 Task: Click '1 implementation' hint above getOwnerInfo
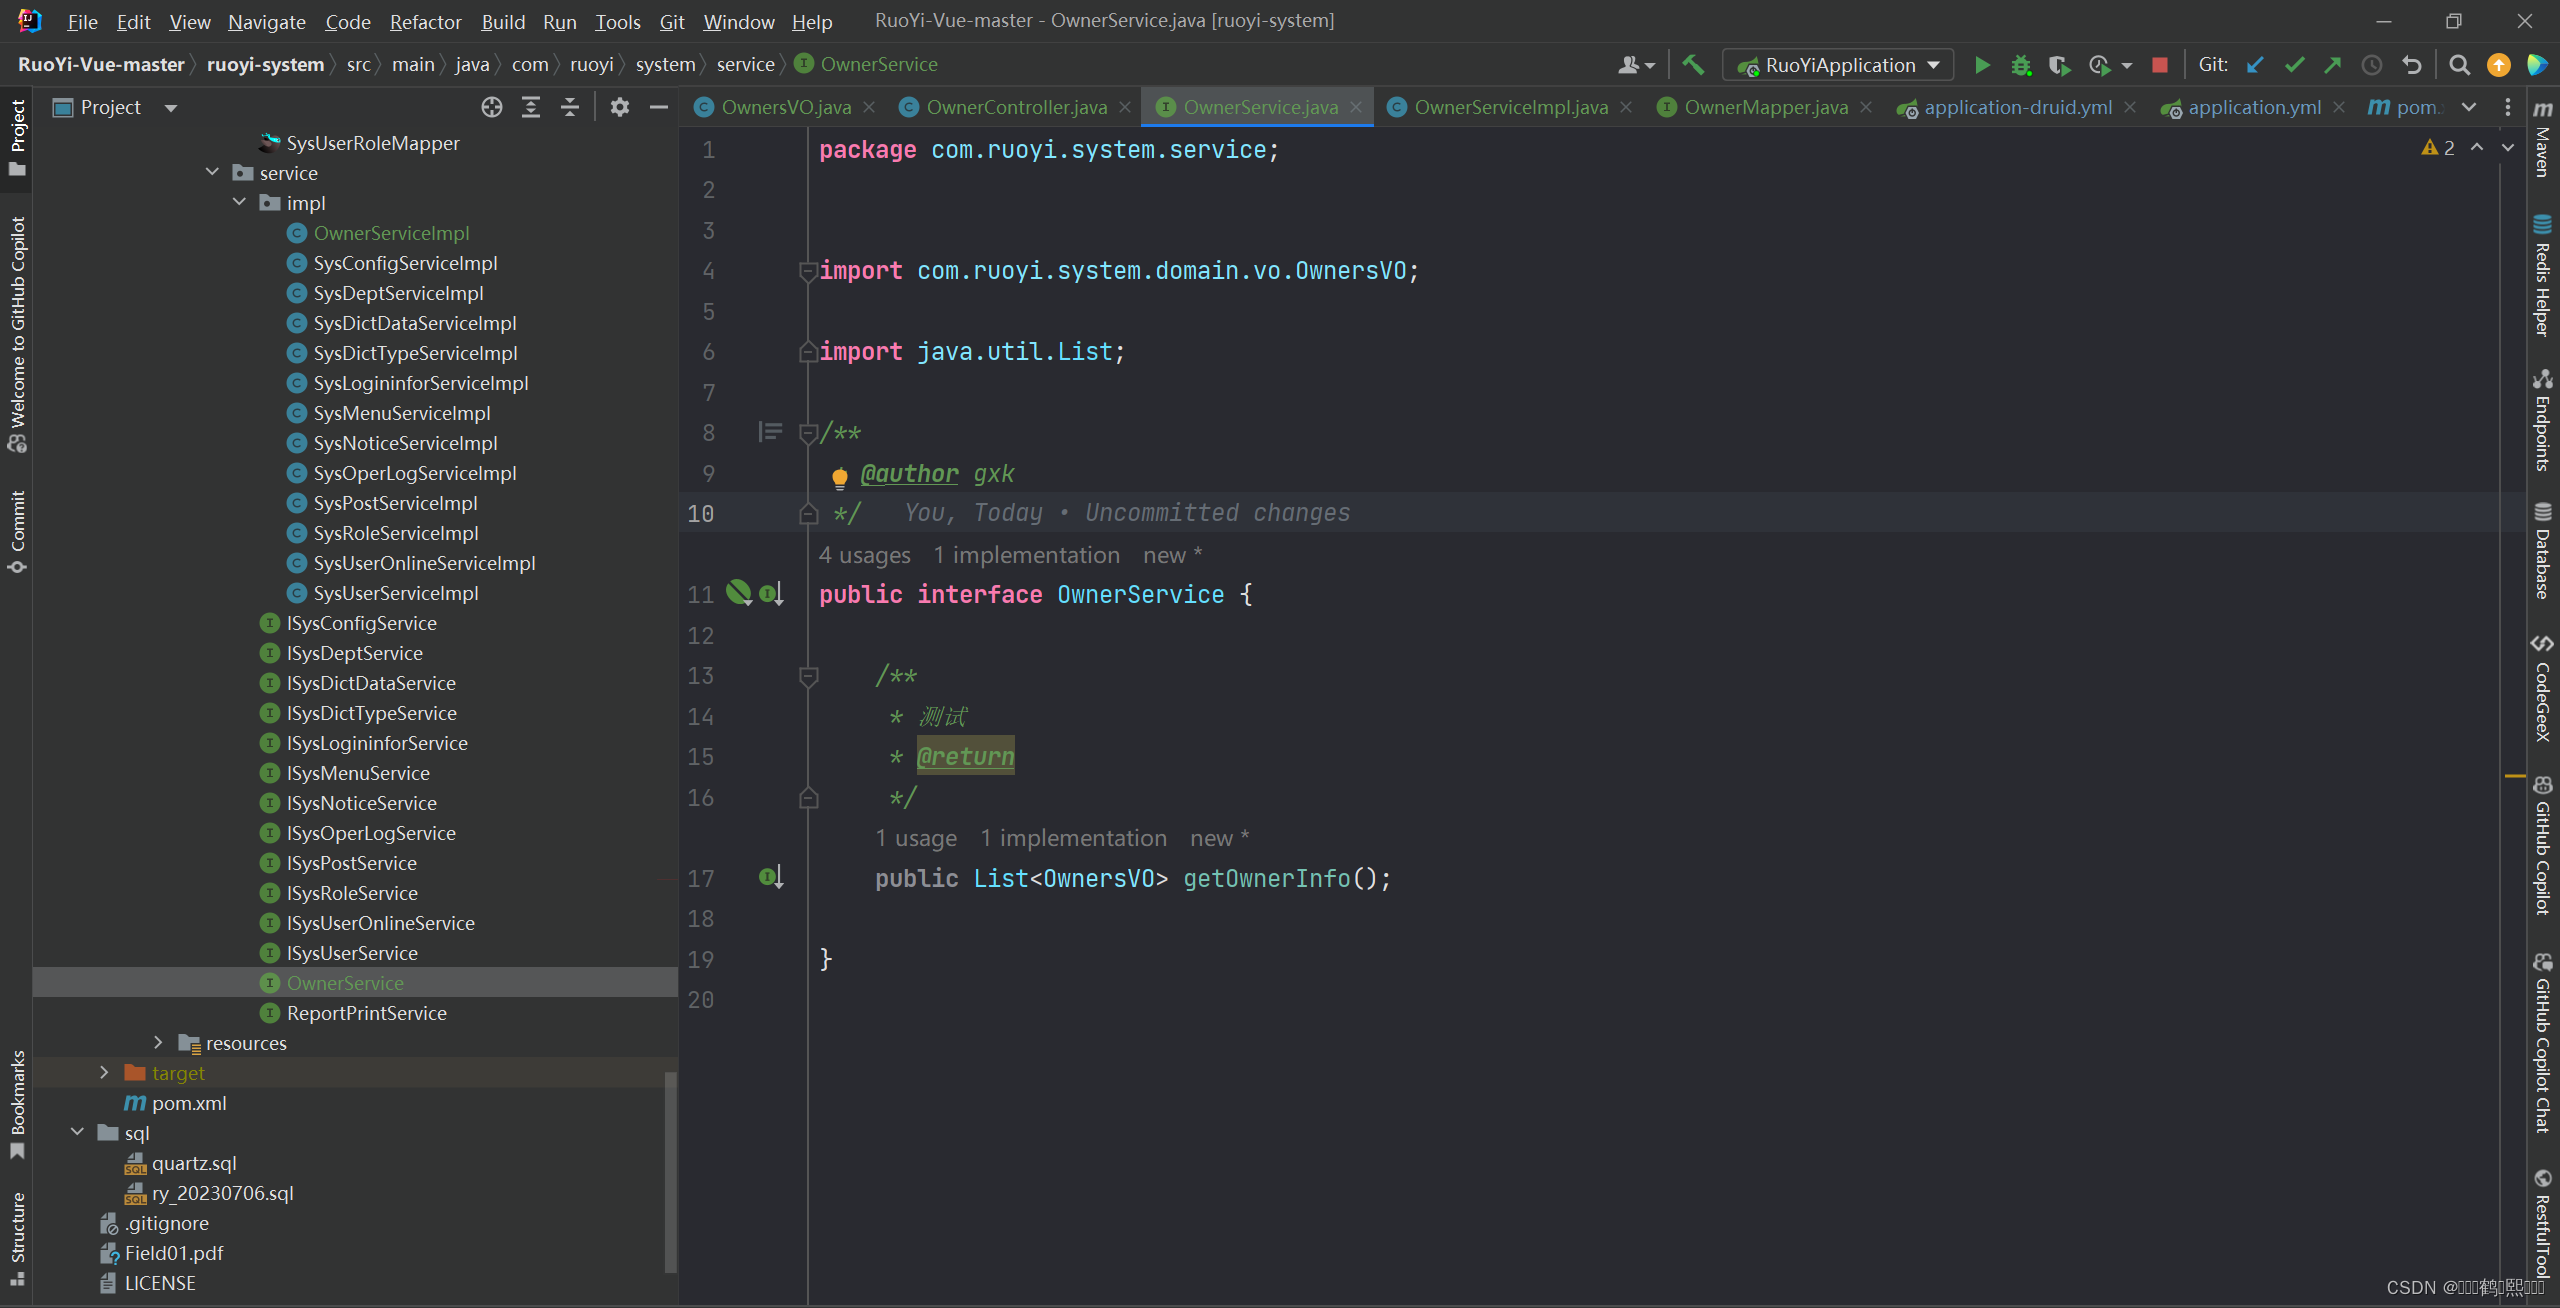tap(1073, 838)
